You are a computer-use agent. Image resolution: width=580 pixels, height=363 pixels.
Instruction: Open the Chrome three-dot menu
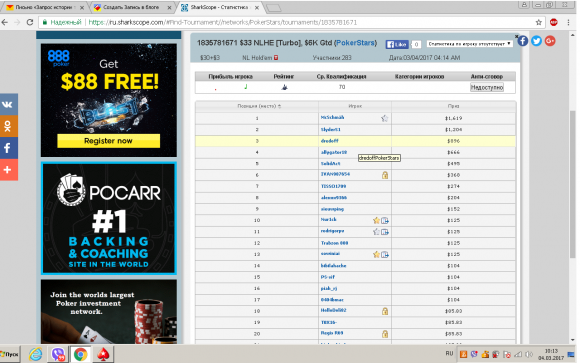(x=569, y=23)
